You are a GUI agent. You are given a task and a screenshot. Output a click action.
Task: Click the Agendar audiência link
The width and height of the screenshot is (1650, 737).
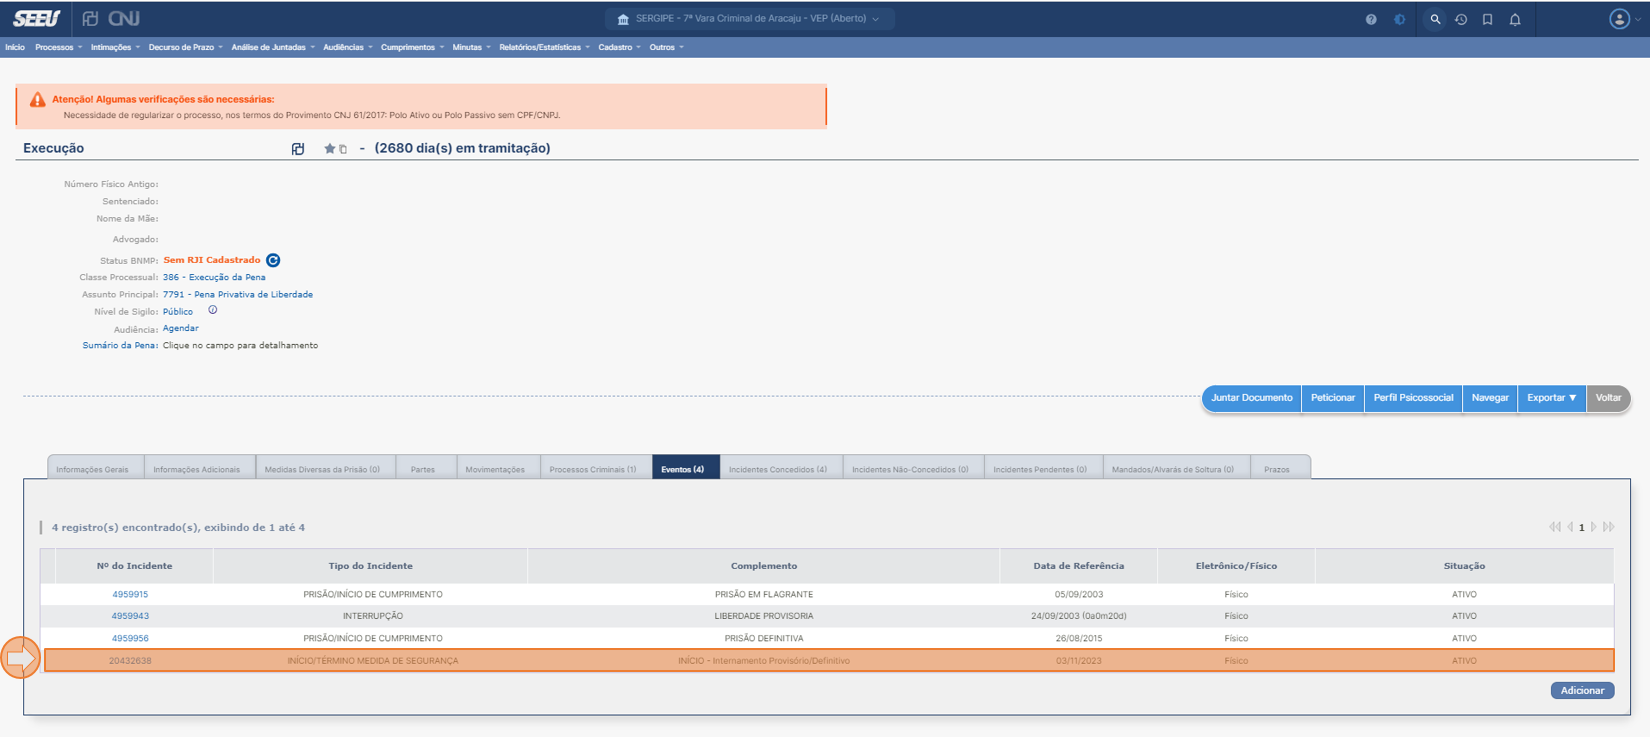point(181,328)
